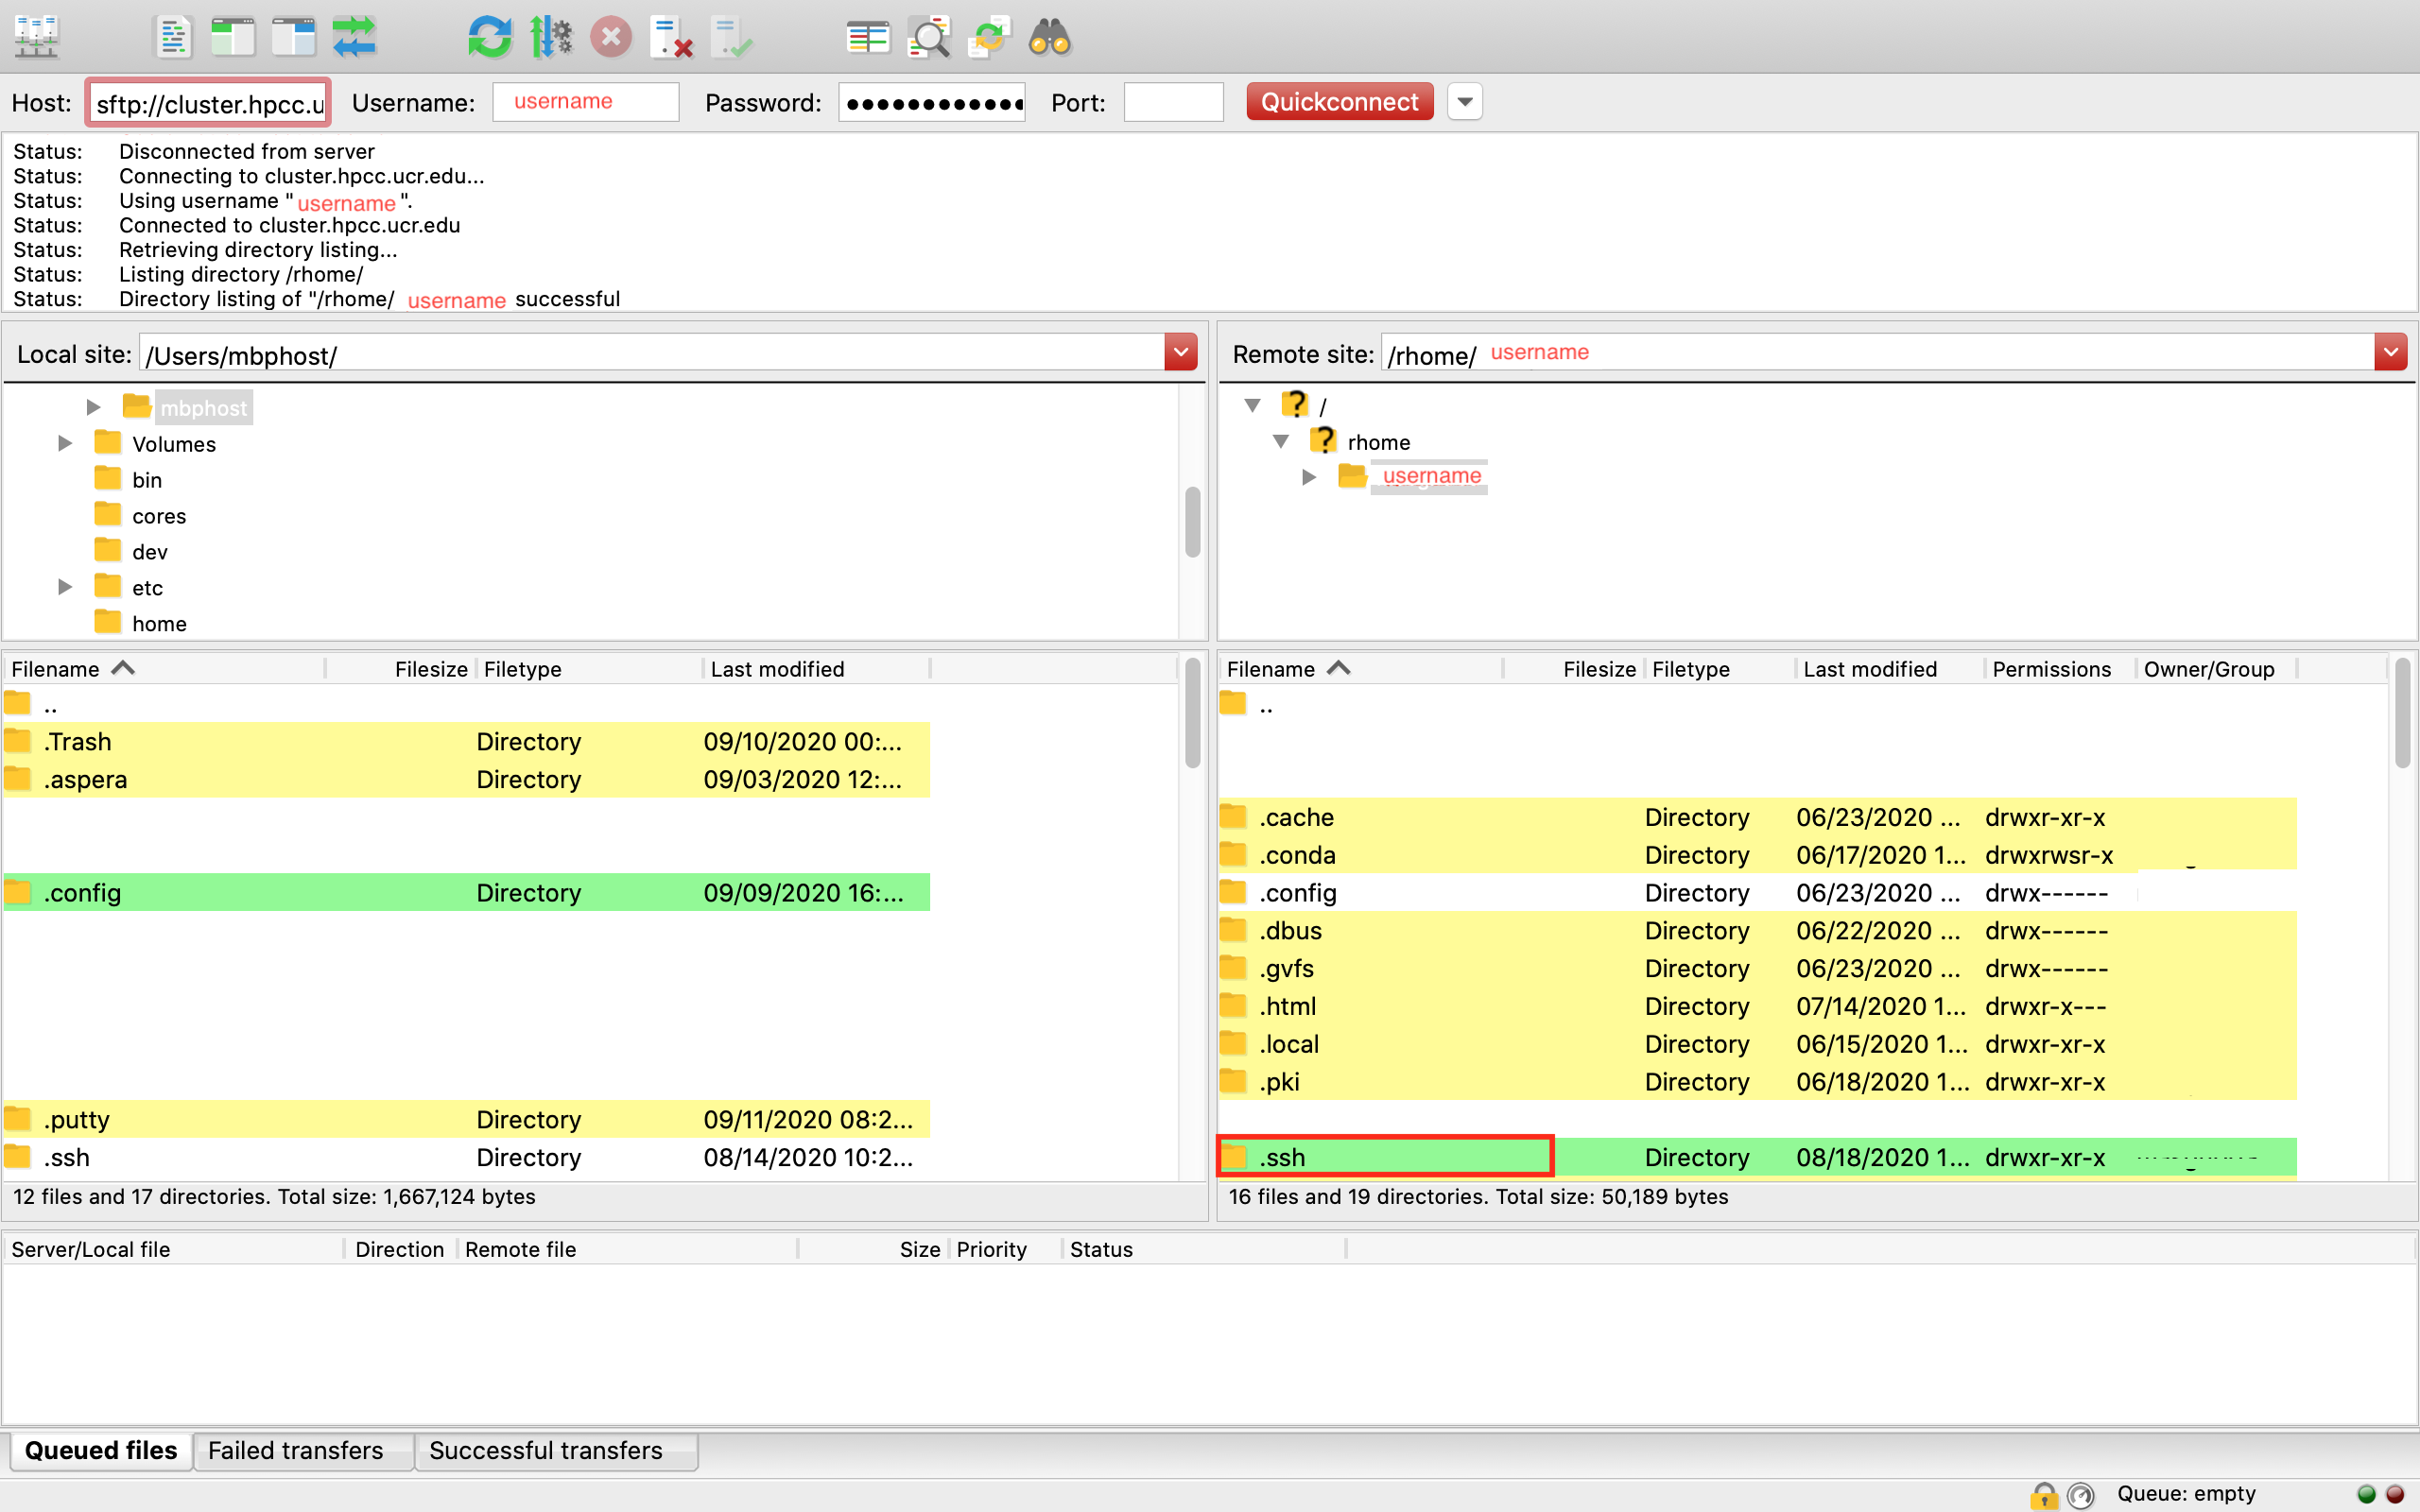Image resolution: width=2420 pixels, height=1512 pixels.
Task: Expand the Volumes folder in local tree
Action: tap(65, 443)
